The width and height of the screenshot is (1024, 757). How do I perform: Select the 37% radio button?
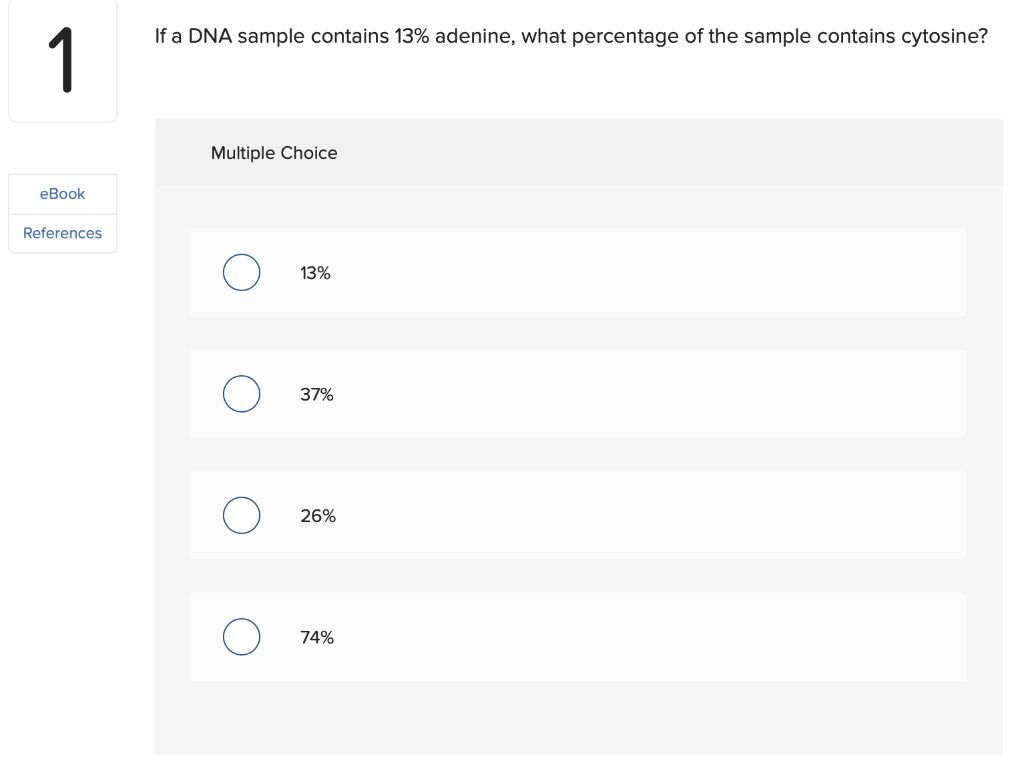point(241,394)
